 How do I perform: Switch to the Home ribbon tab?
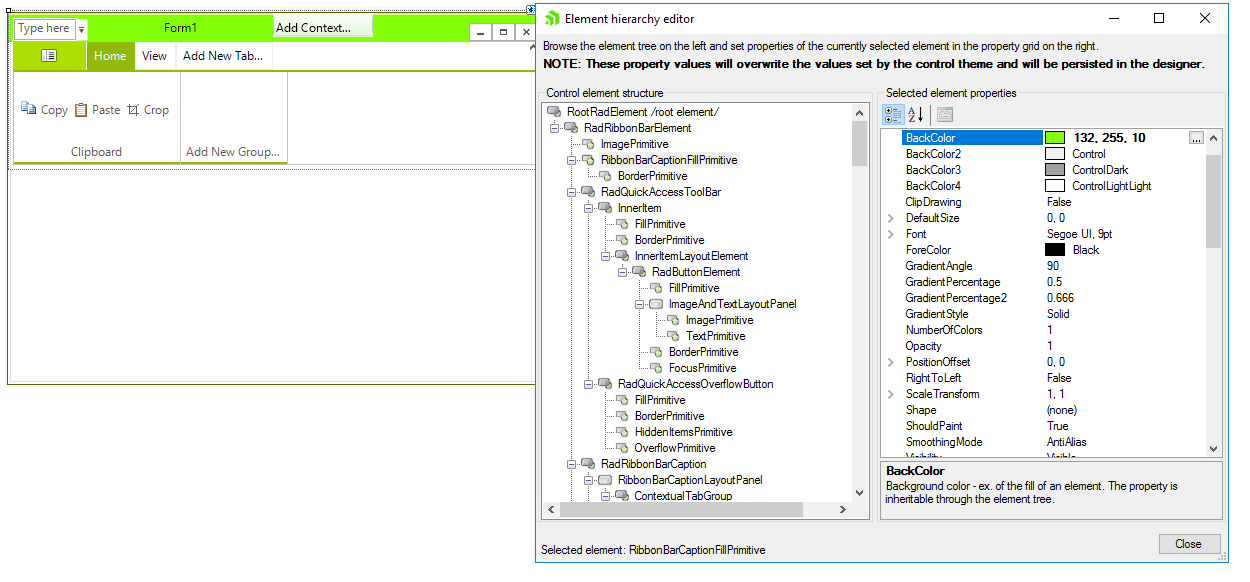(110, 56)
